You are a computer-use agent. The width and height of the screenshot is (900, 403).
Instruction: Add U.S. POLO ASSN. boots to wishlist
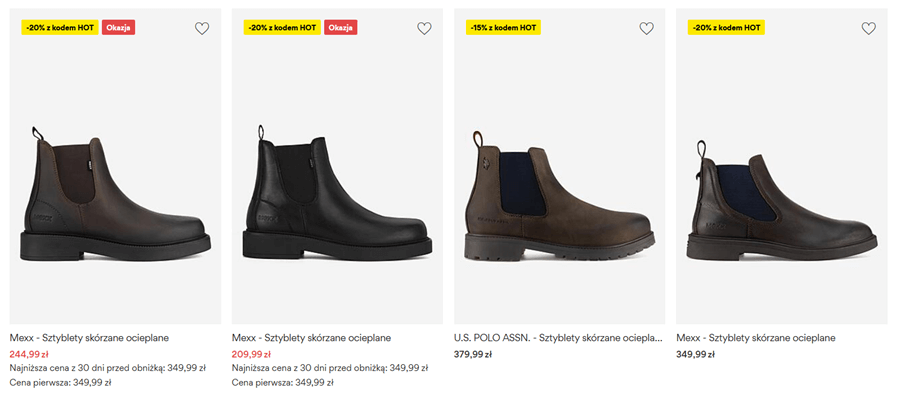[x=646, y=28]
